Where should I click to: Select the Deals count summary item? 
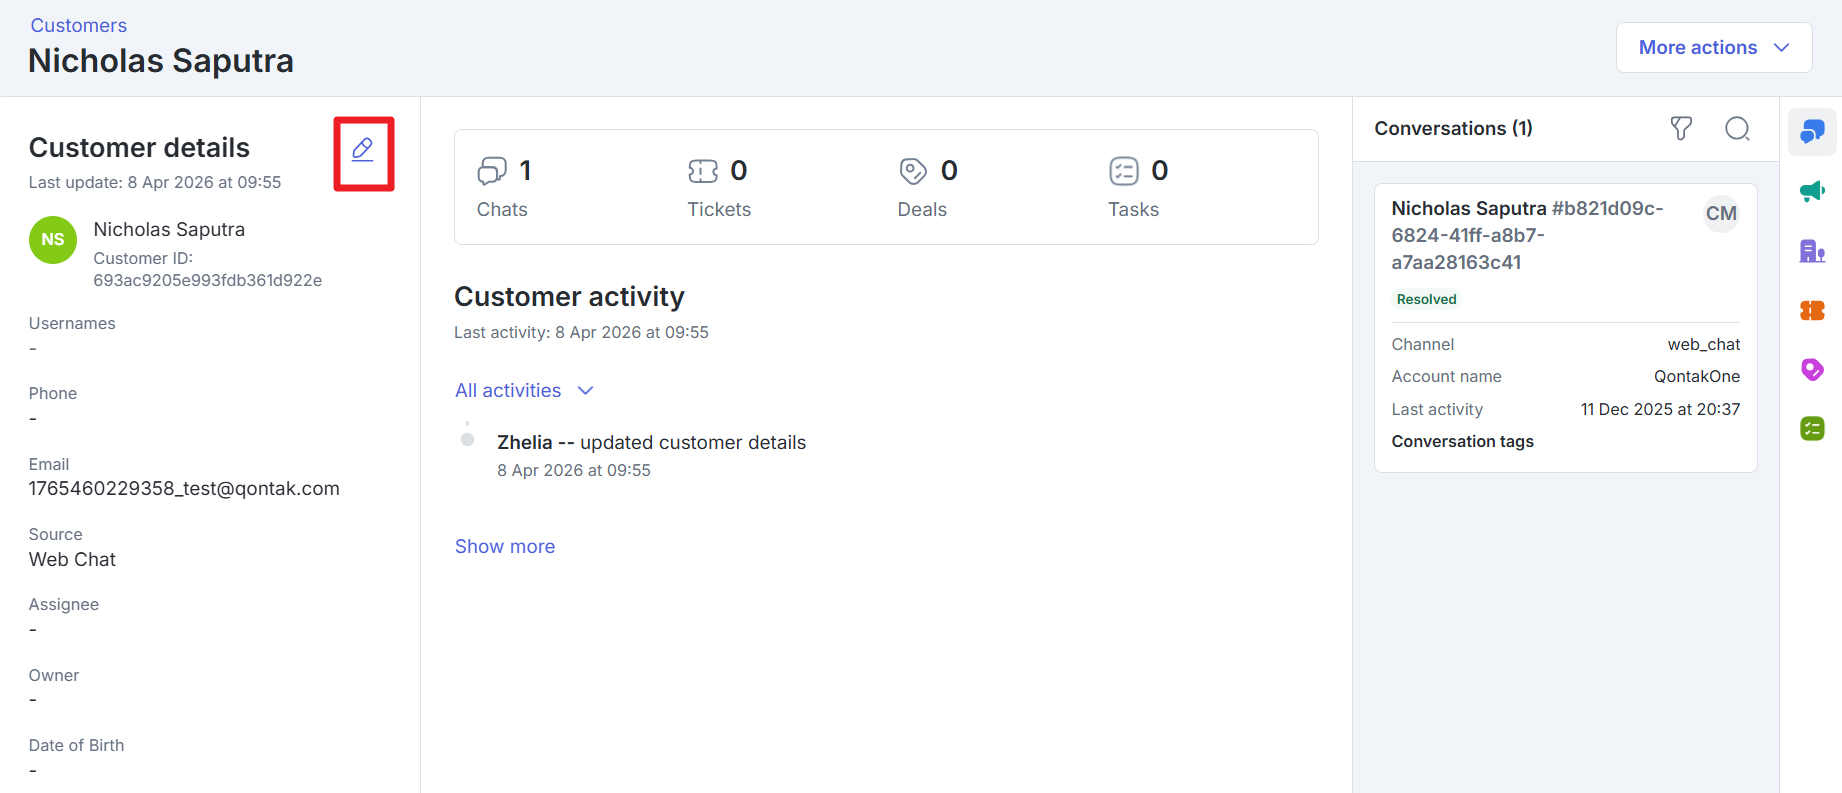click(x=926, y=188)
